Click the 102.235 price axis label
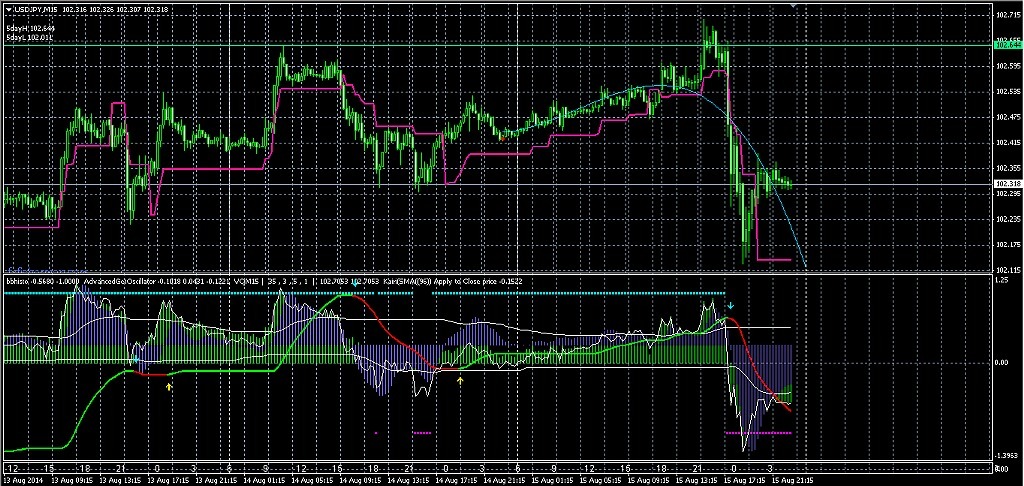Viewport: 1024px width, 486px height. coord(1008,219)
